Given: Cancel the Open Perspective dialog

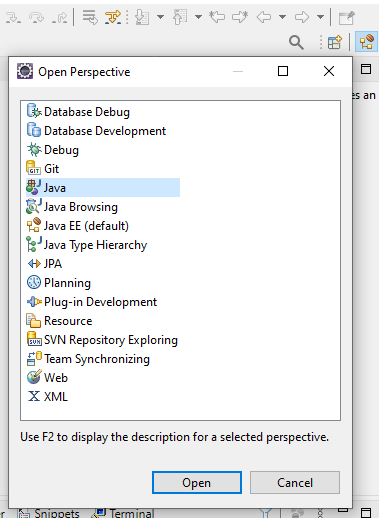Looking at the screenshot, I should coord(295,482).
